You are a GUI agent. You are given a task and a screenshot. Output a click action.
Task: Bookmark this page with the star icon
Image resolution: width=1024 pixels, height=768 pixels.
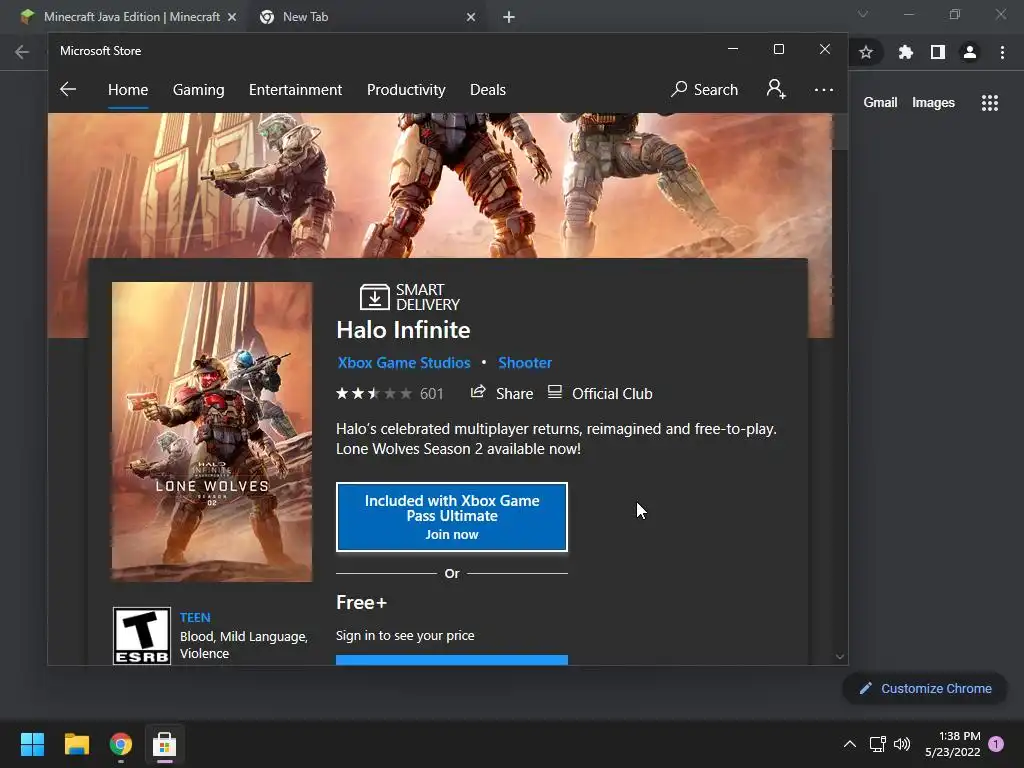point(866,52)
